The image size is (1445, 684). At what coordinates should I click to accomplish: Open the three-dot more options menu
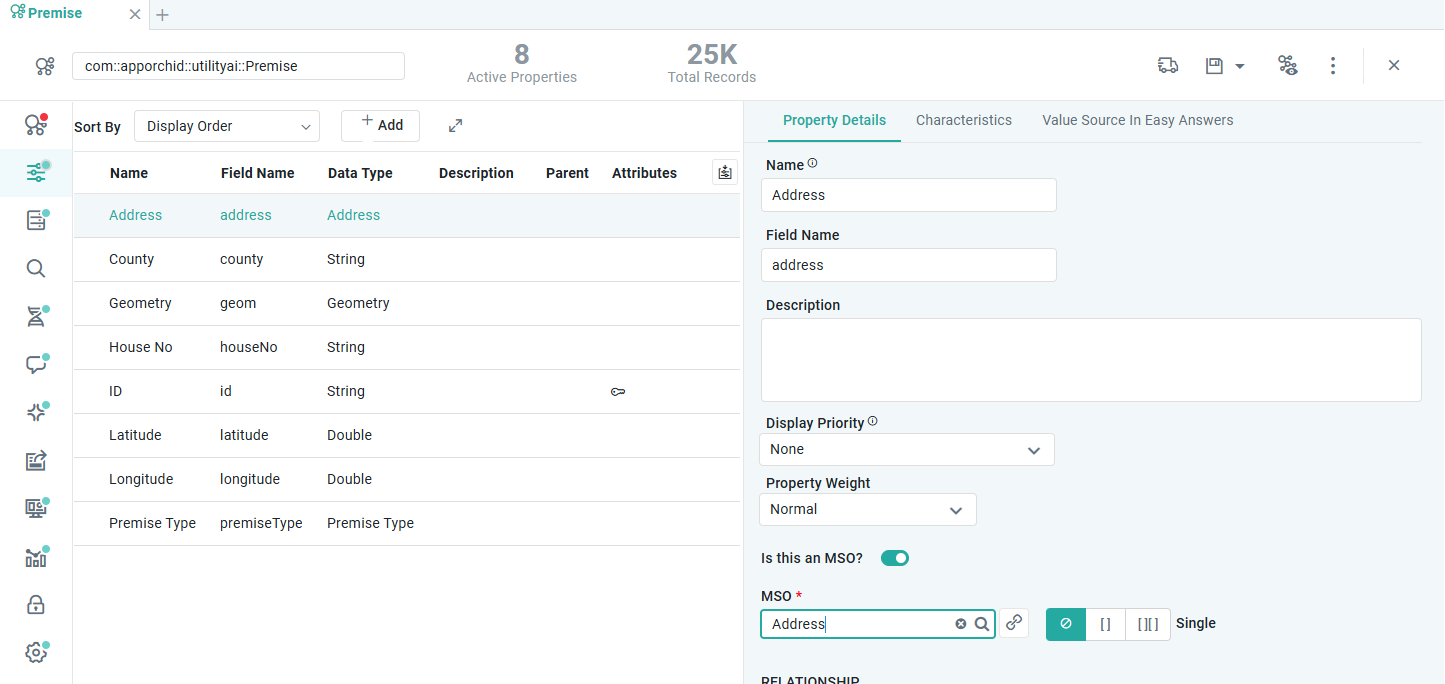(x=1332, y=66)
